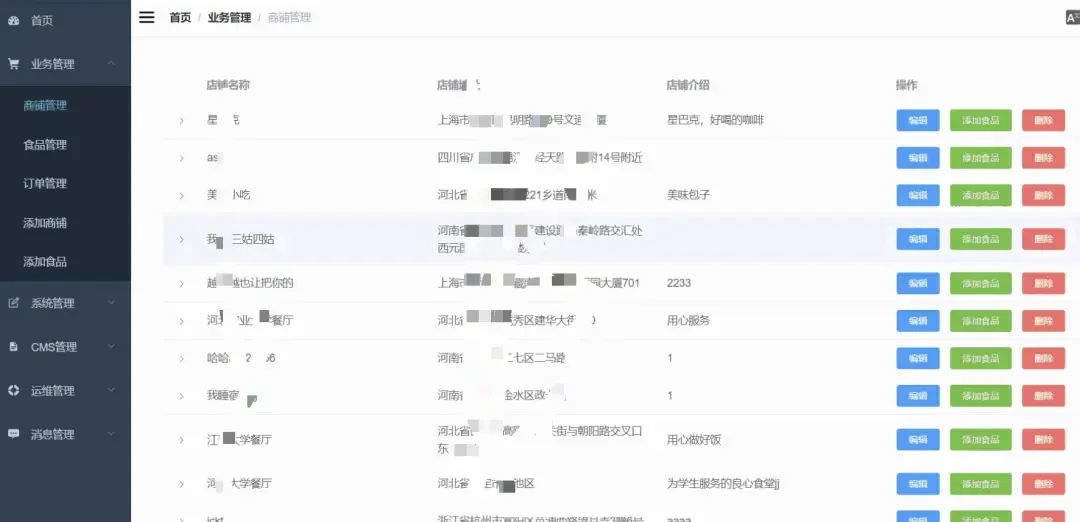
Task: Click the icon beside 运维管理
Action: [13, 390]
